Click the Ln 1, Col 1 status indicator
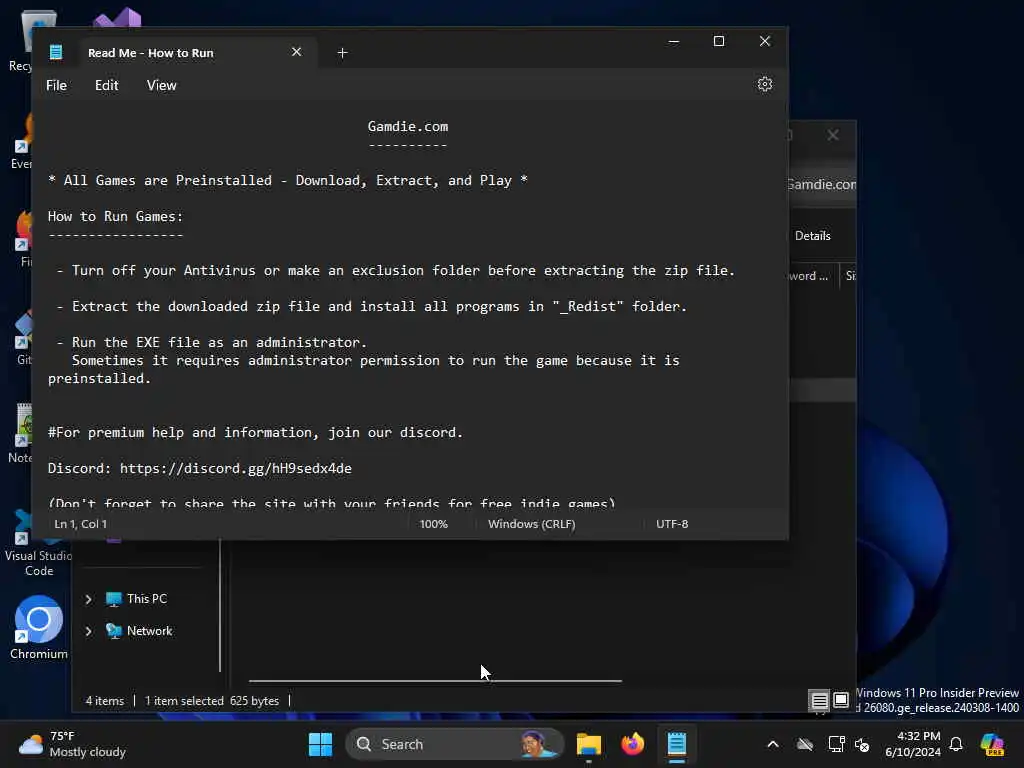 [80, 524]
